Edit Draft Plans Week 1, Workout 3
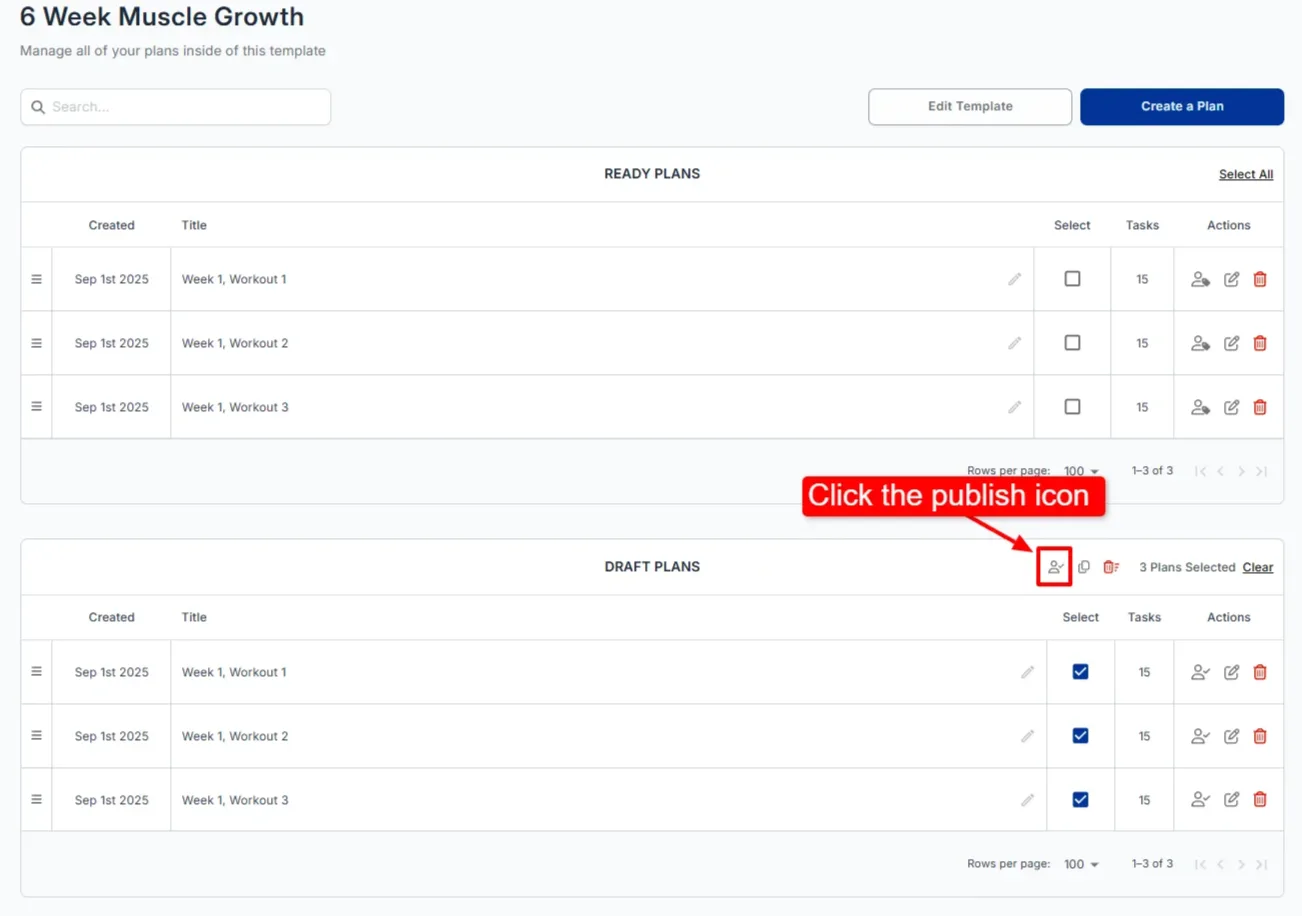 (1232, 800)
